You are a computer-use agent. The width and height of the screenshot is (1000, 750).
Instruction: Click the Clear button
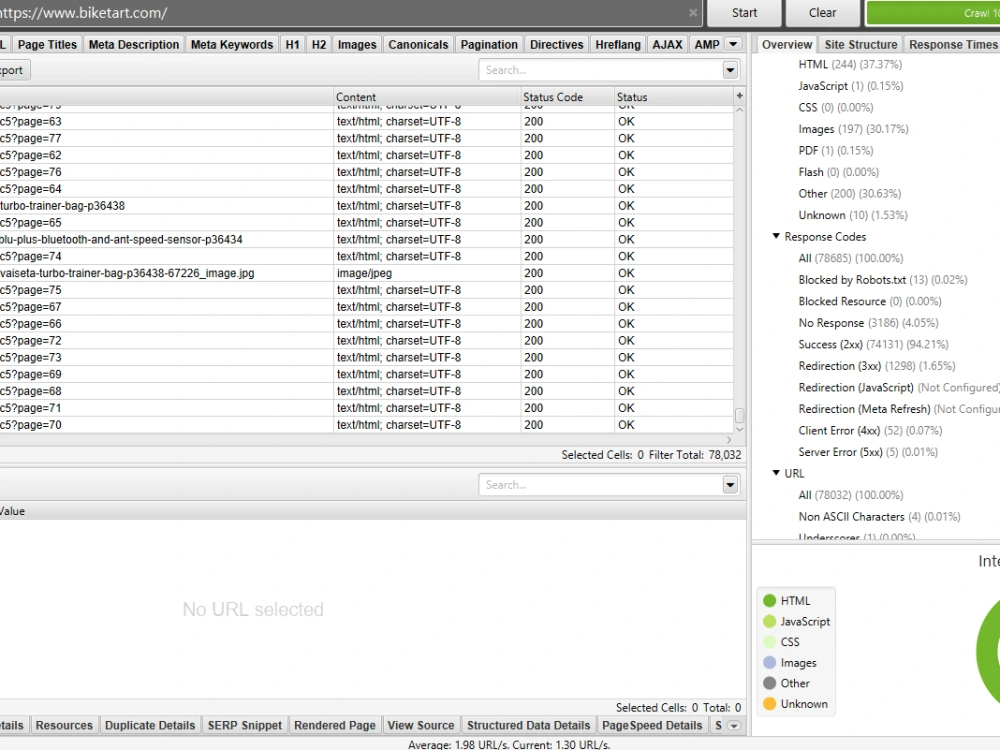(x=822, y=13)
